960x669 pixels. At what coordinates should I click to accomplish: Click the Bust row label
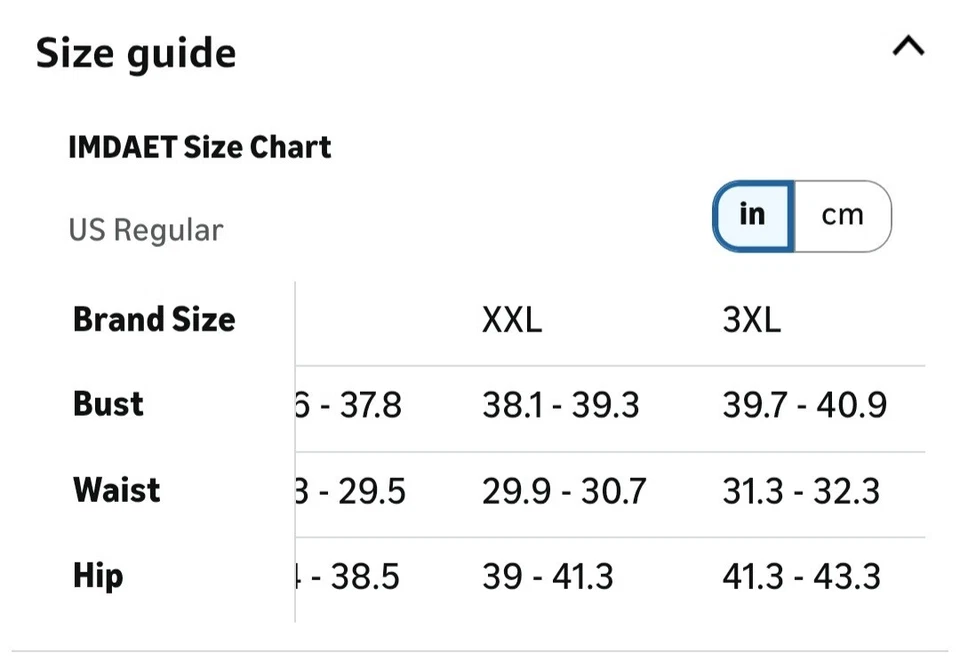108,405
